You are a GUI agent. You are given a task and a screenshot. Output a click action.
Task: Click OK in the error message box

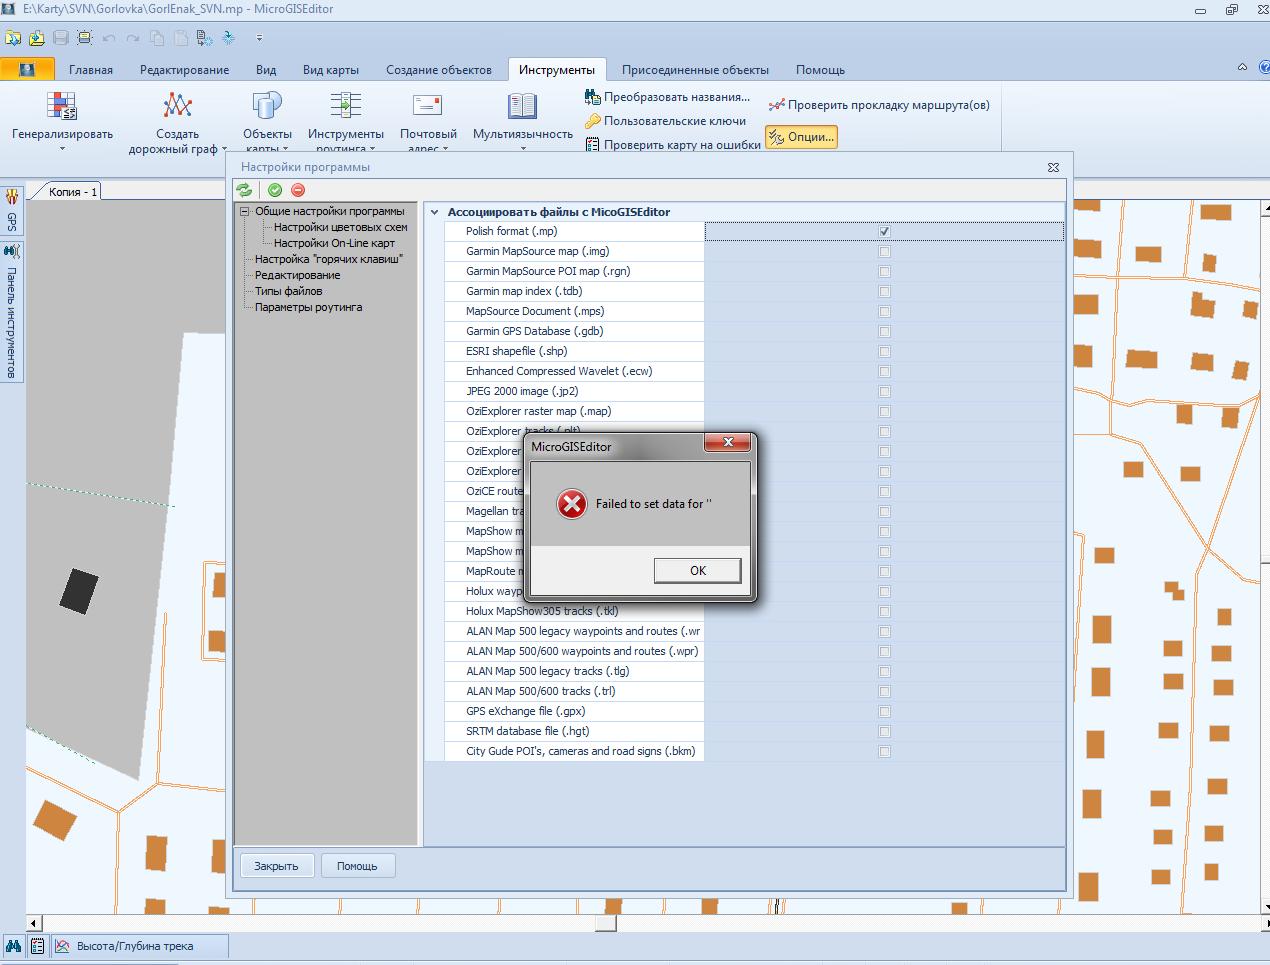point(698,570)
